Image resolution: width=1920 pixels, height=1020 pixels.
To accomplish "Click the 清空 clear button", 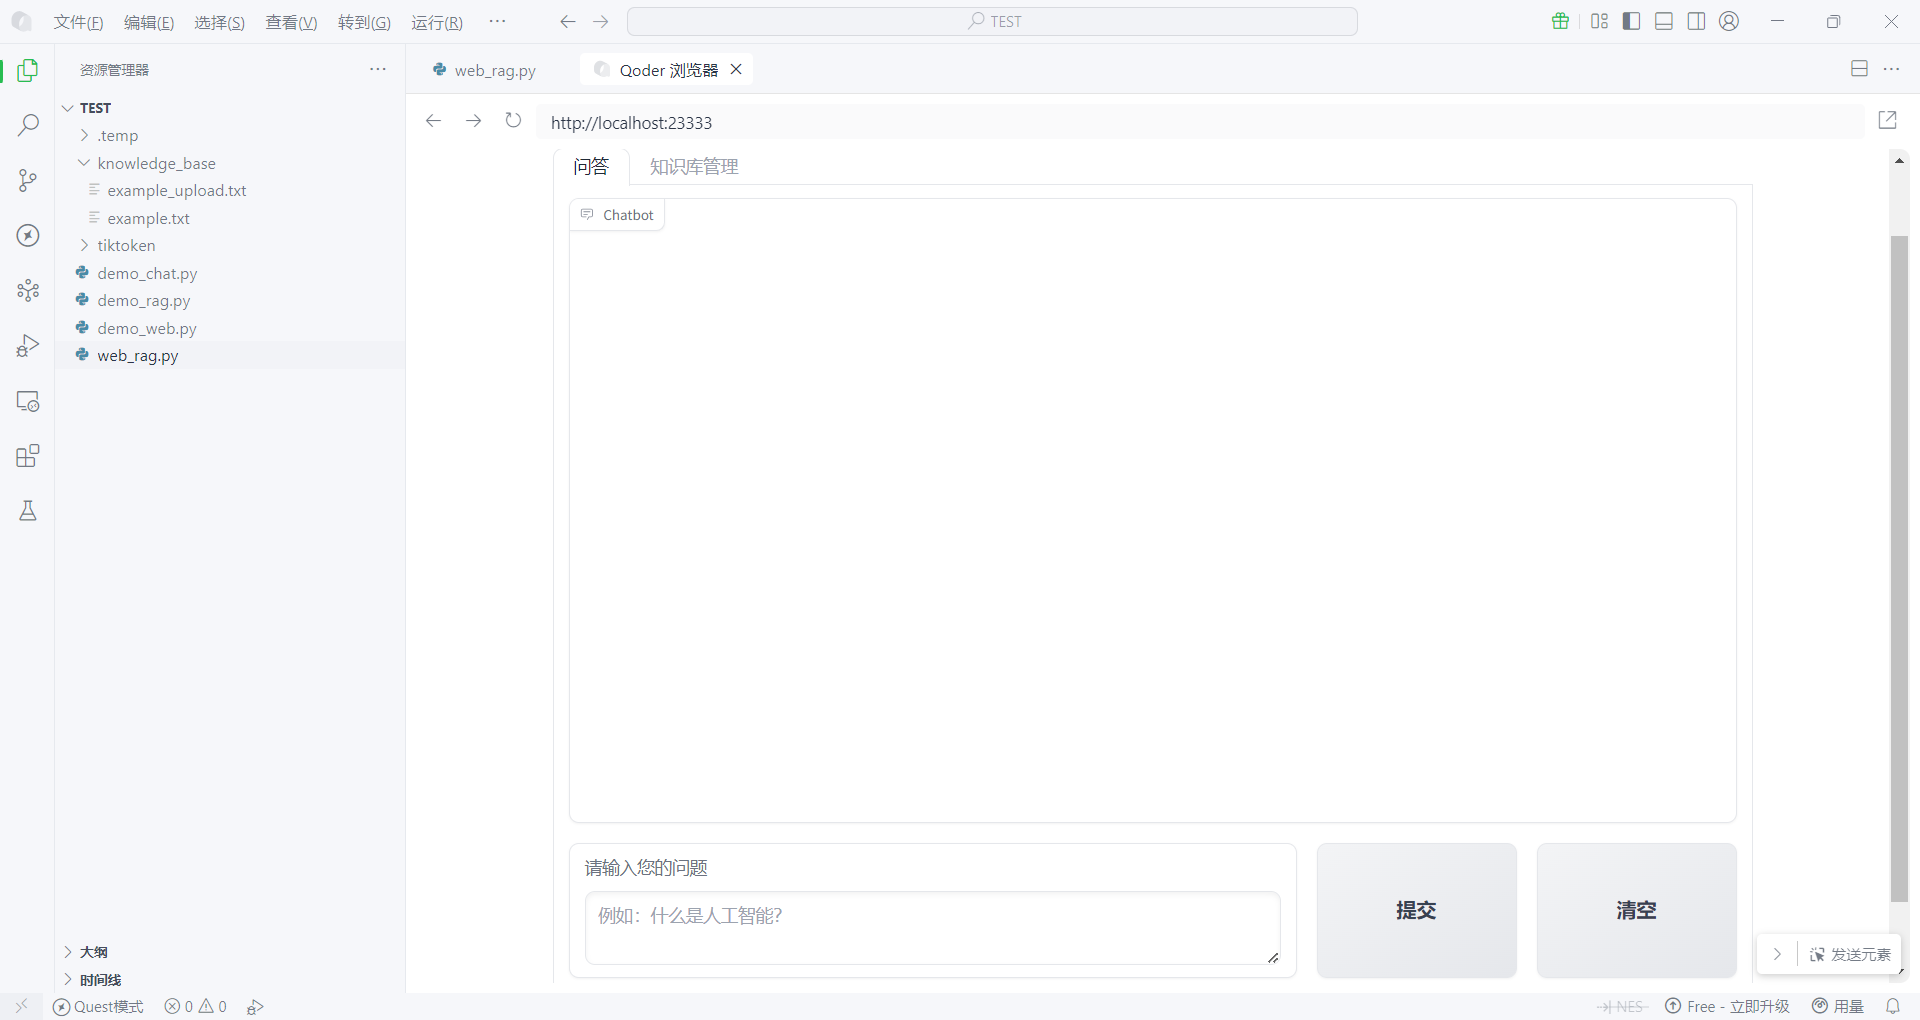I will [1636, 910].
